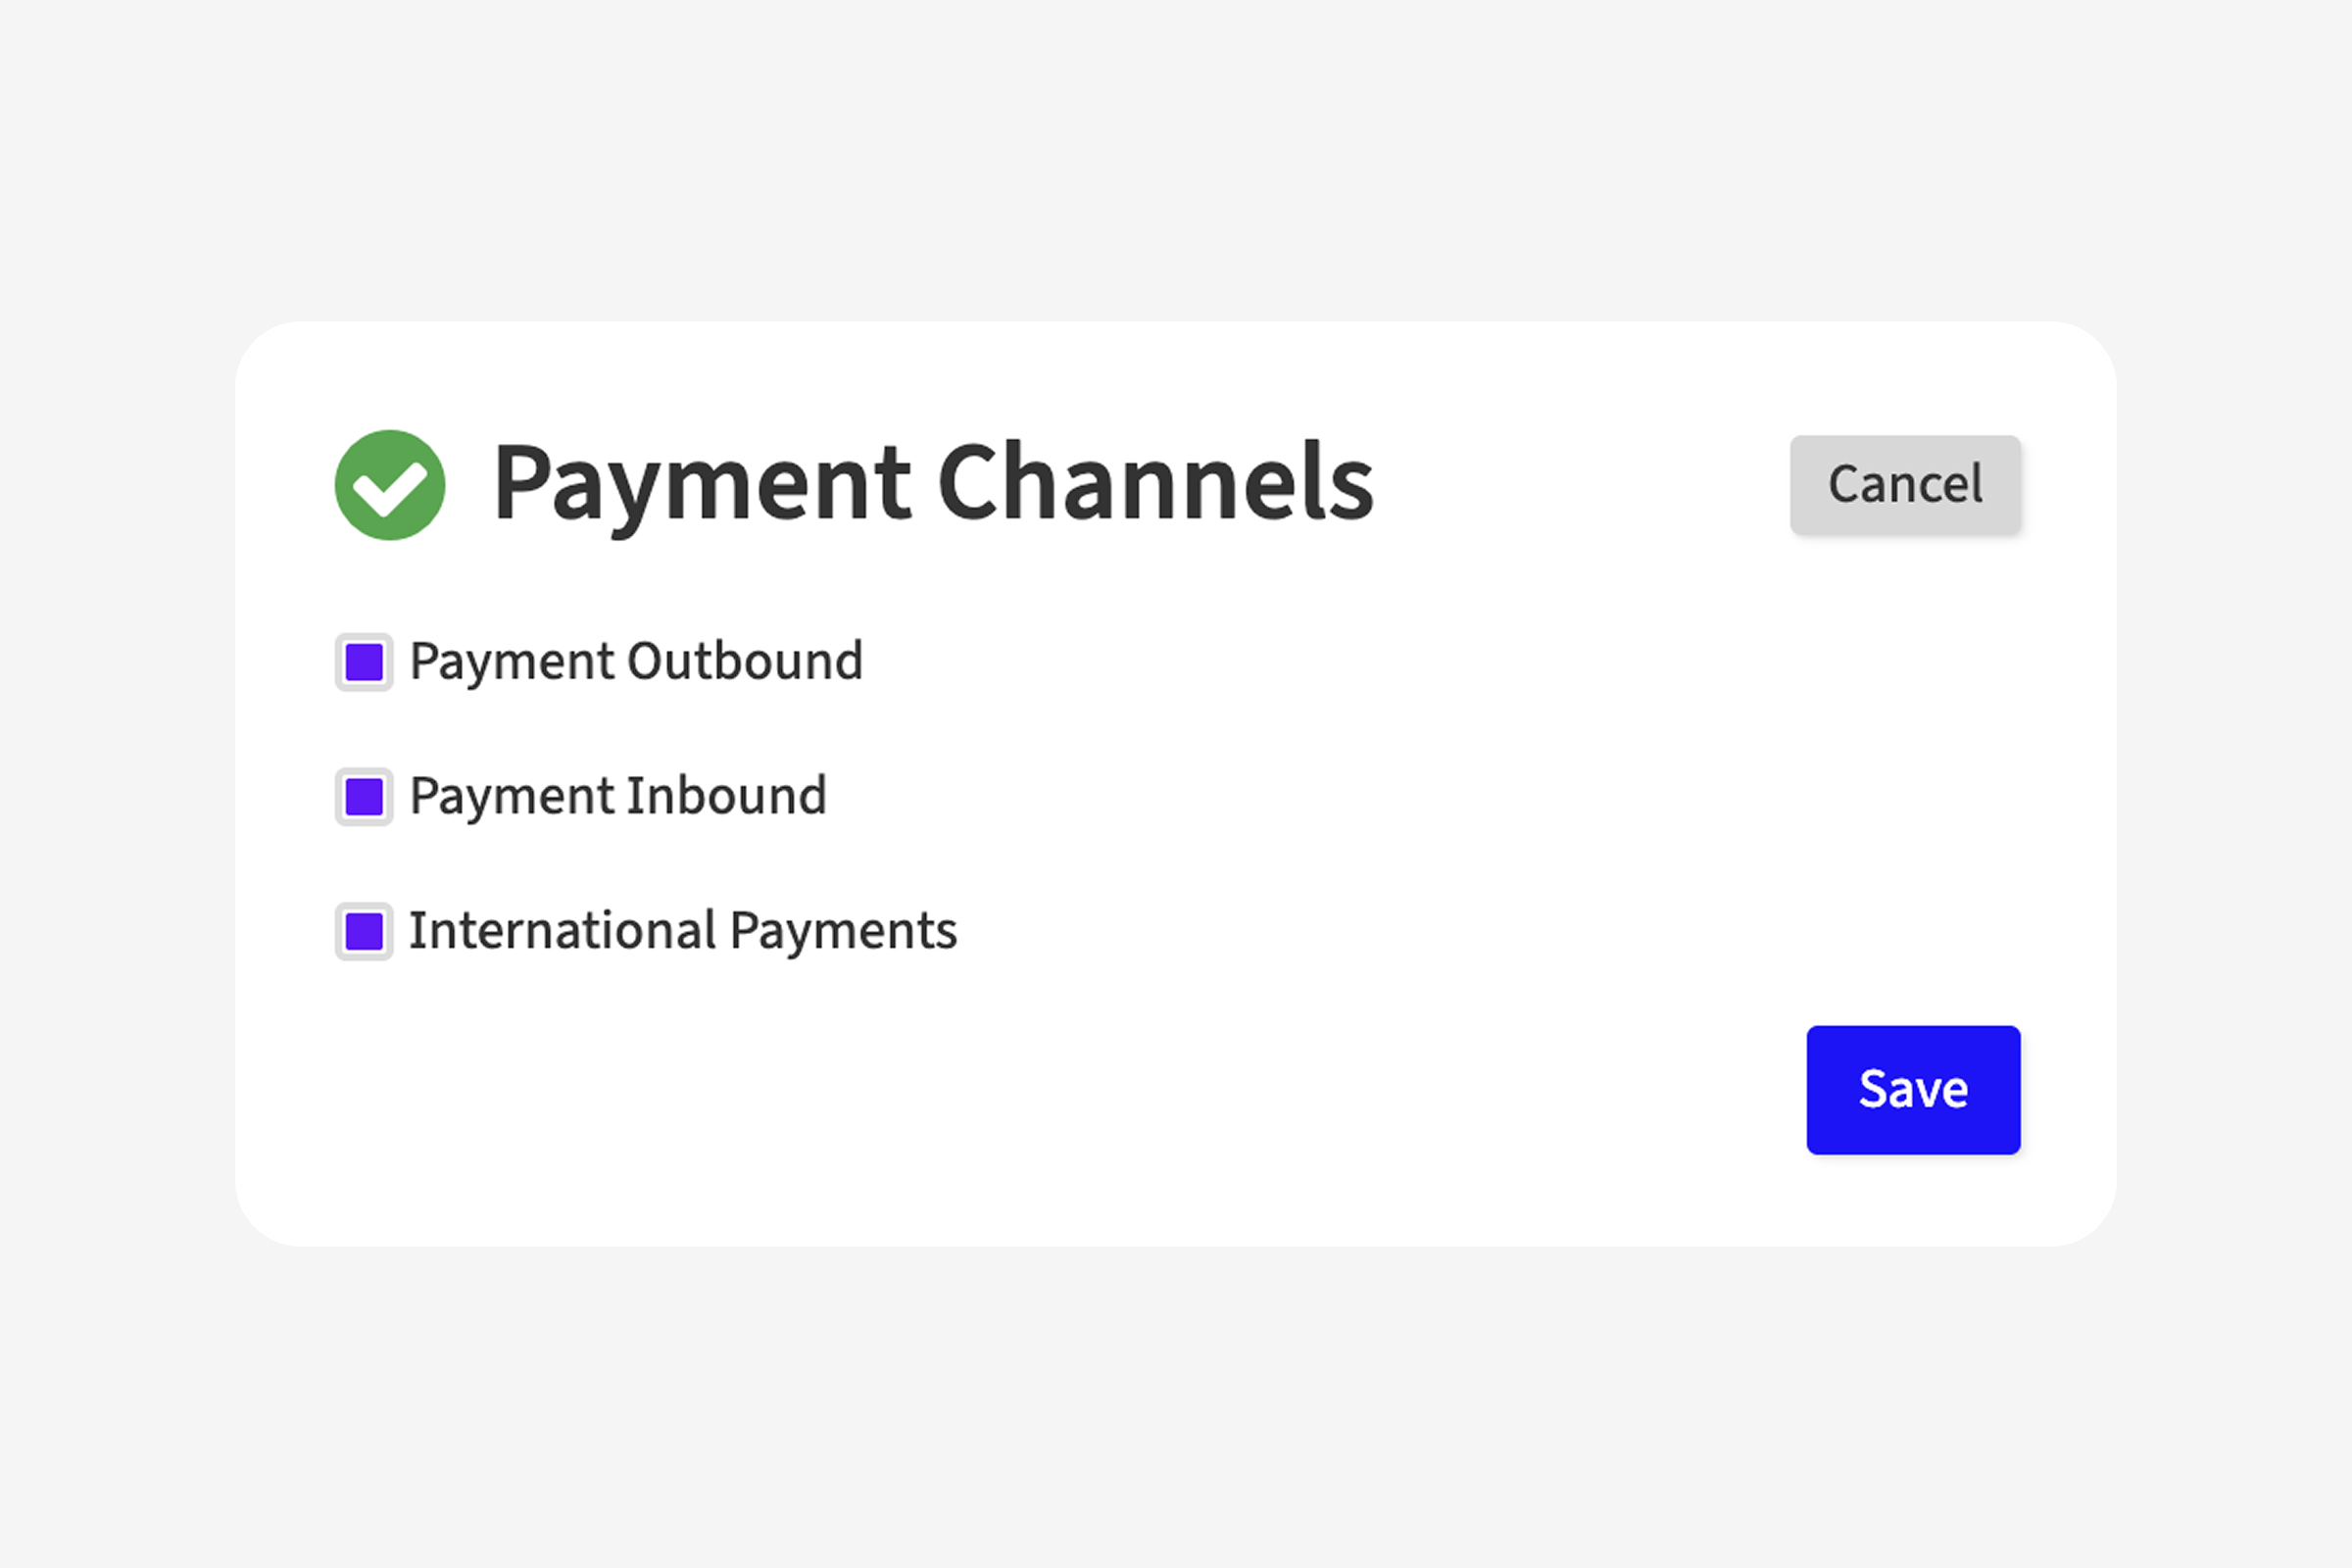The width and height of the screenshot is (2352, 1568).
Task: Disable the Payment Outbound channel
Action: tap(364, 662)
